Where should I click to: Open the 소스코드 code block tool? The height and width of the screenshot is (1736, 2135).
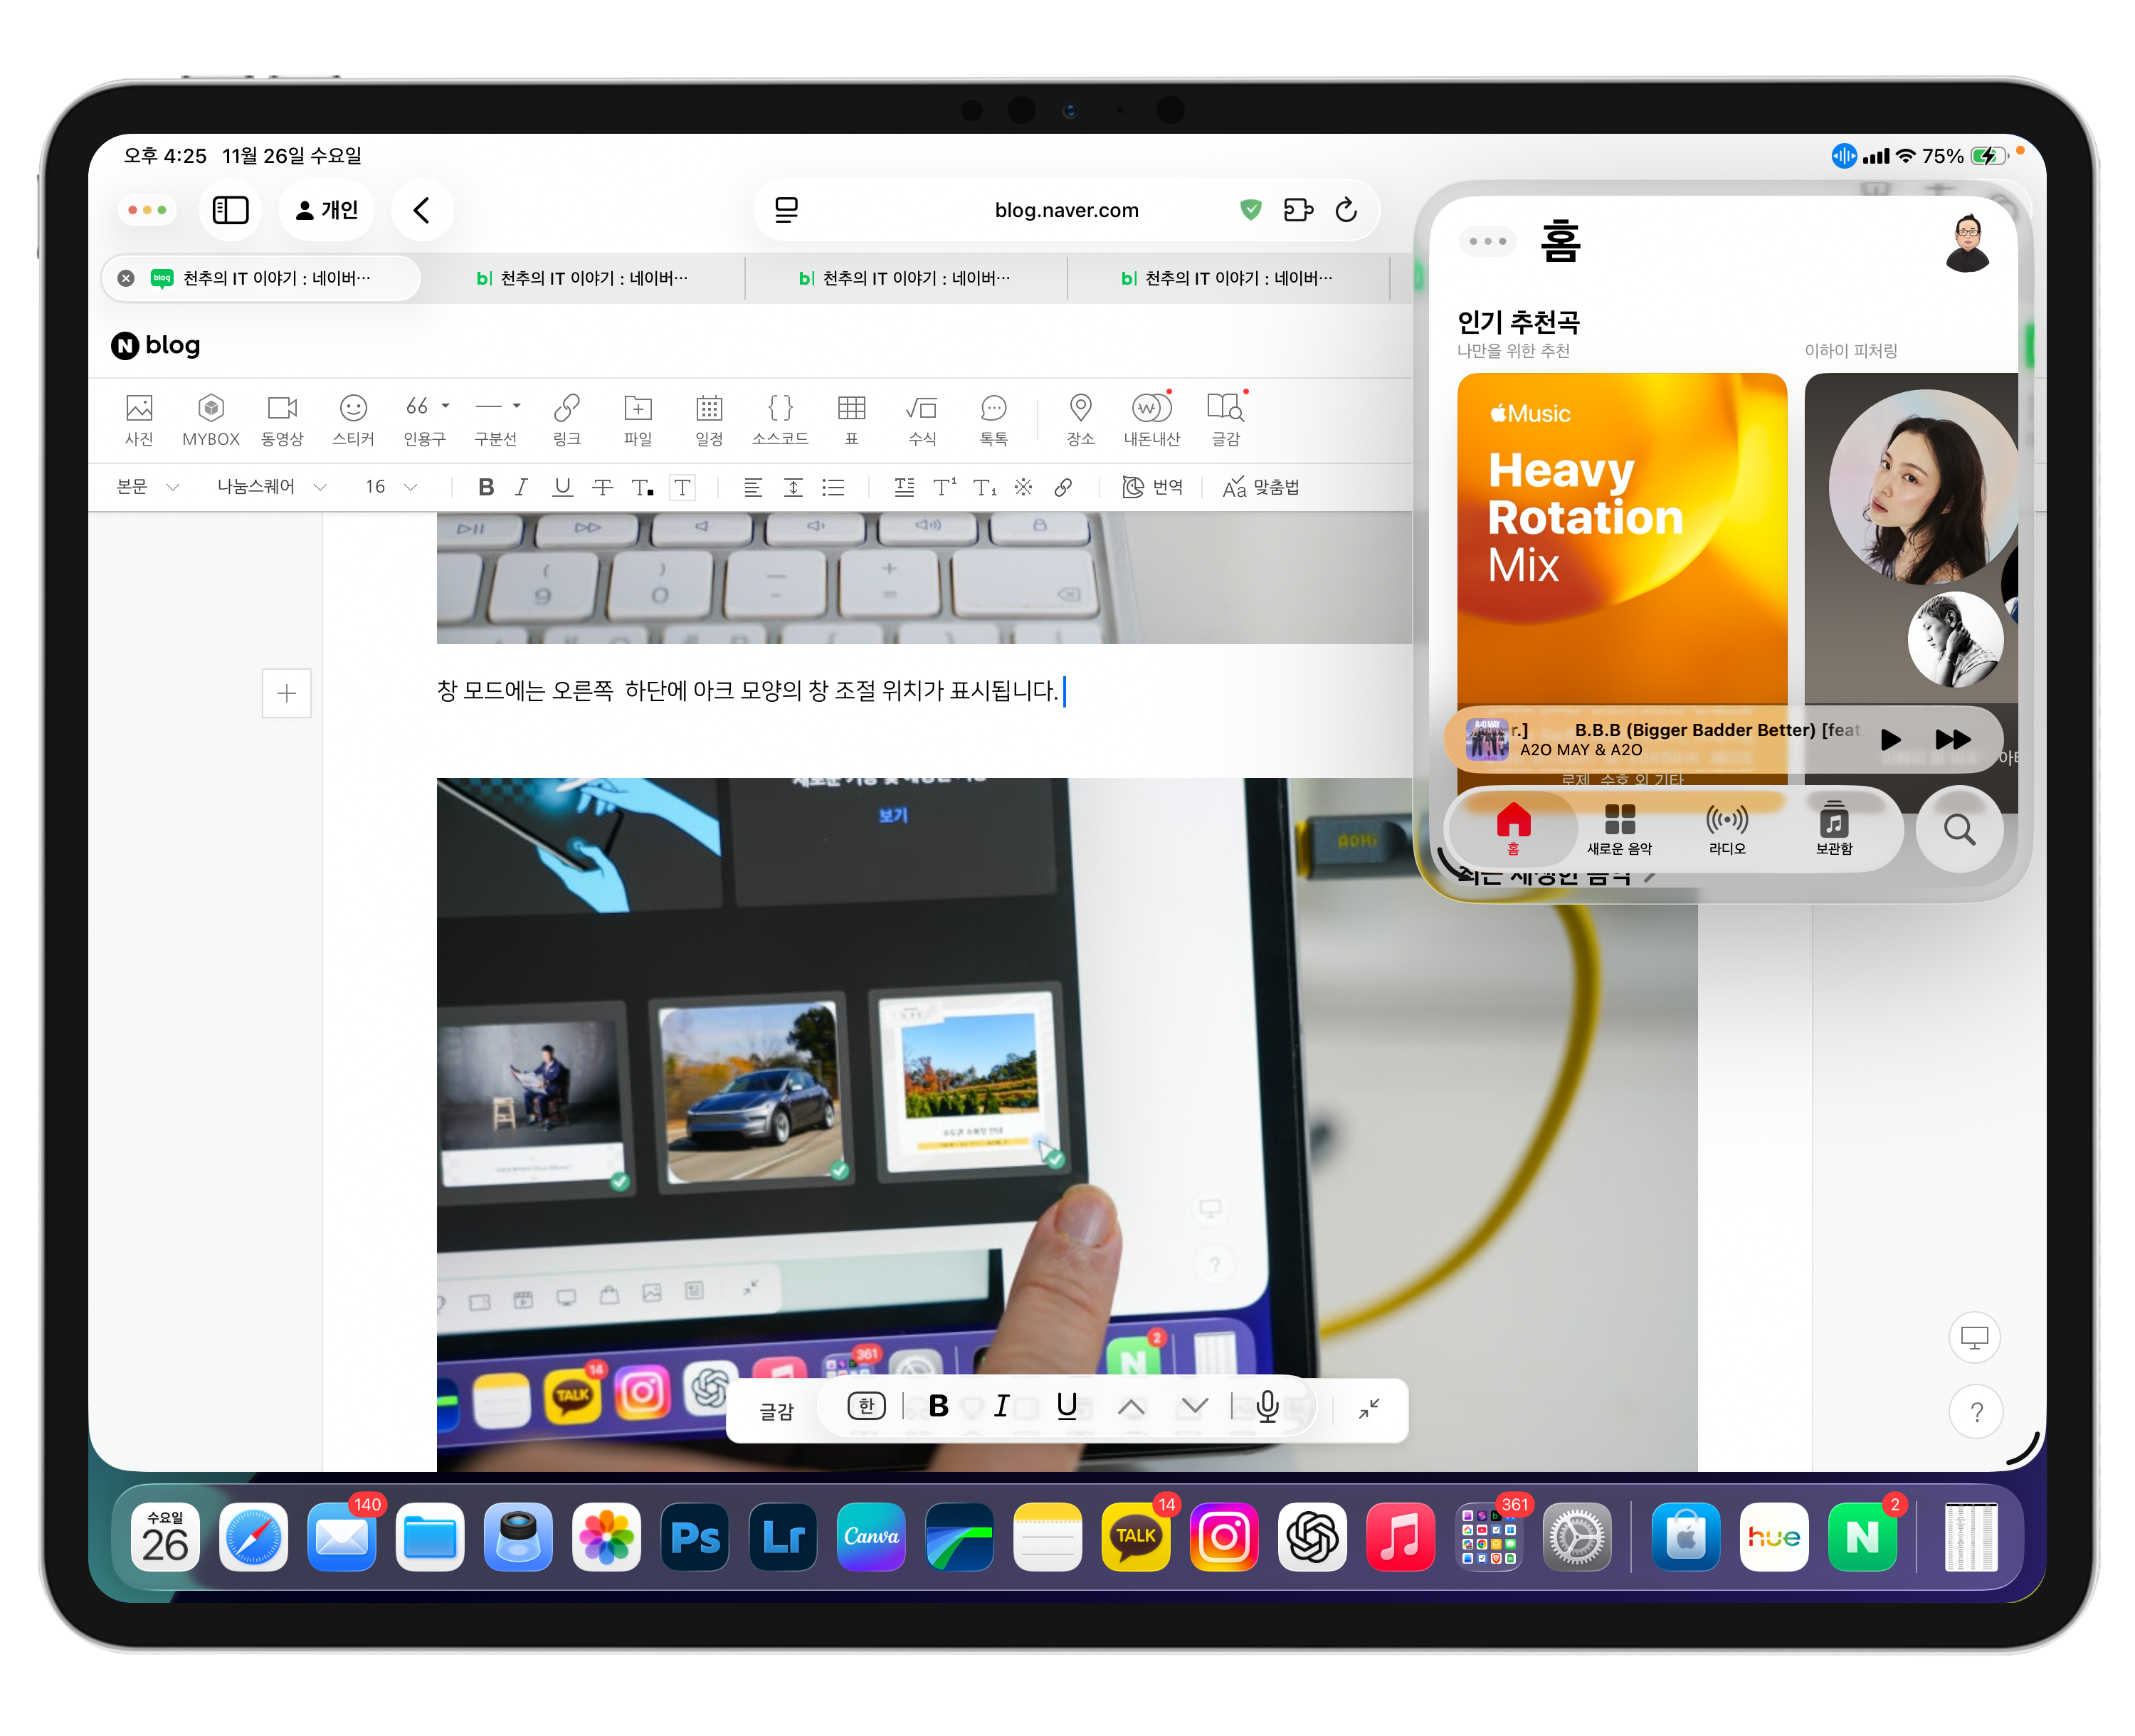tap(780, 409)
